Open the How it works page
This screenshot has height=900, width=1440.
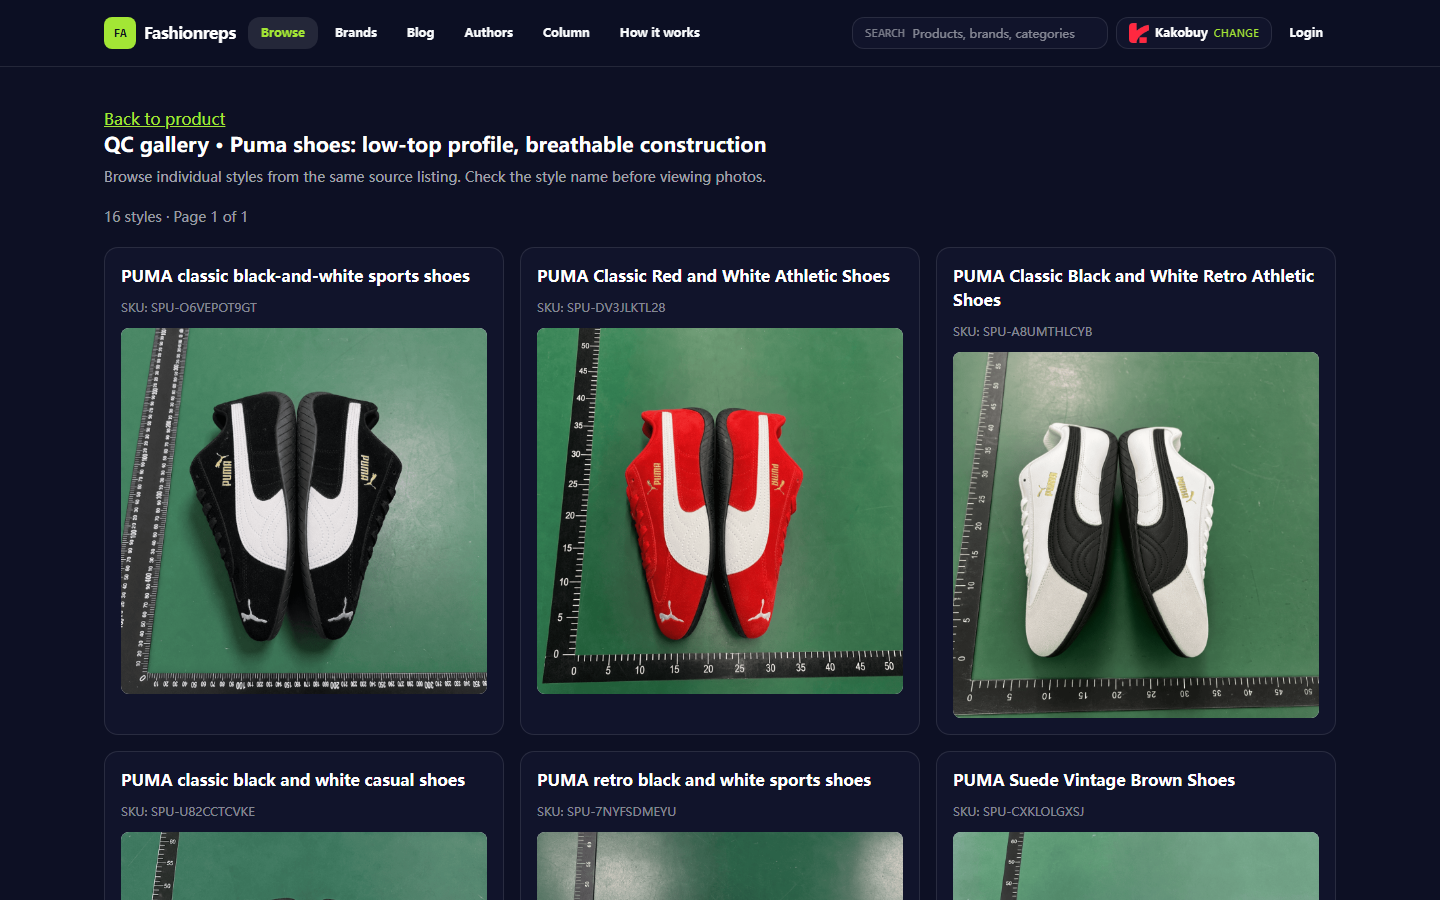(660, 33)
